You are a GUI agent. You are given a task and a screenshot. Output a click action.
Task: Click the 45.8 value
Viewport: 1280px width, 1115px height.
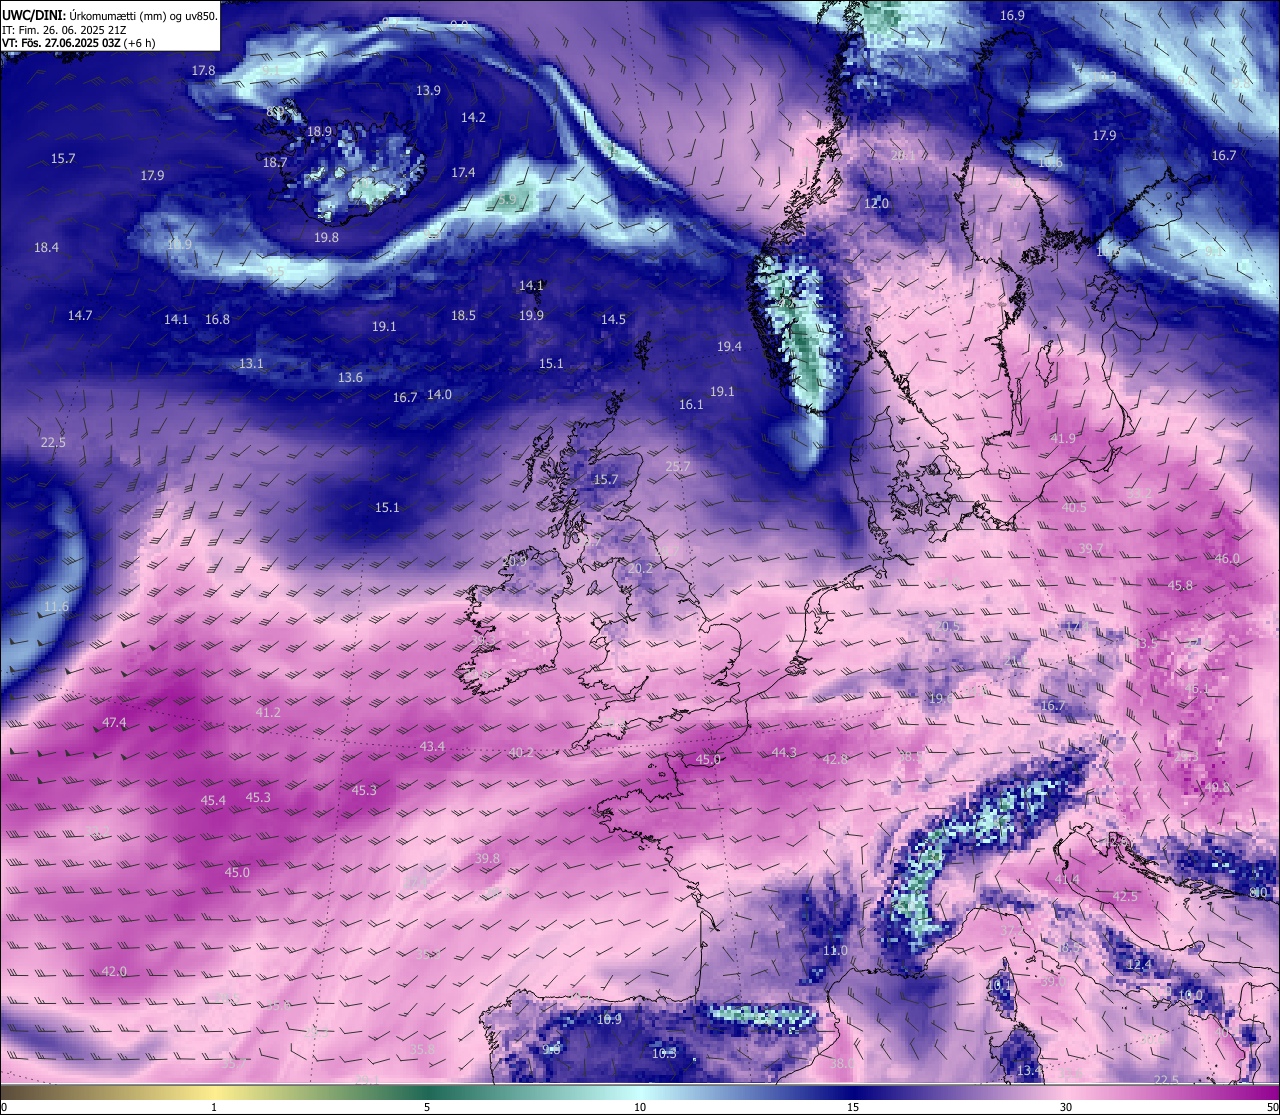click(x=1180, y=586)
